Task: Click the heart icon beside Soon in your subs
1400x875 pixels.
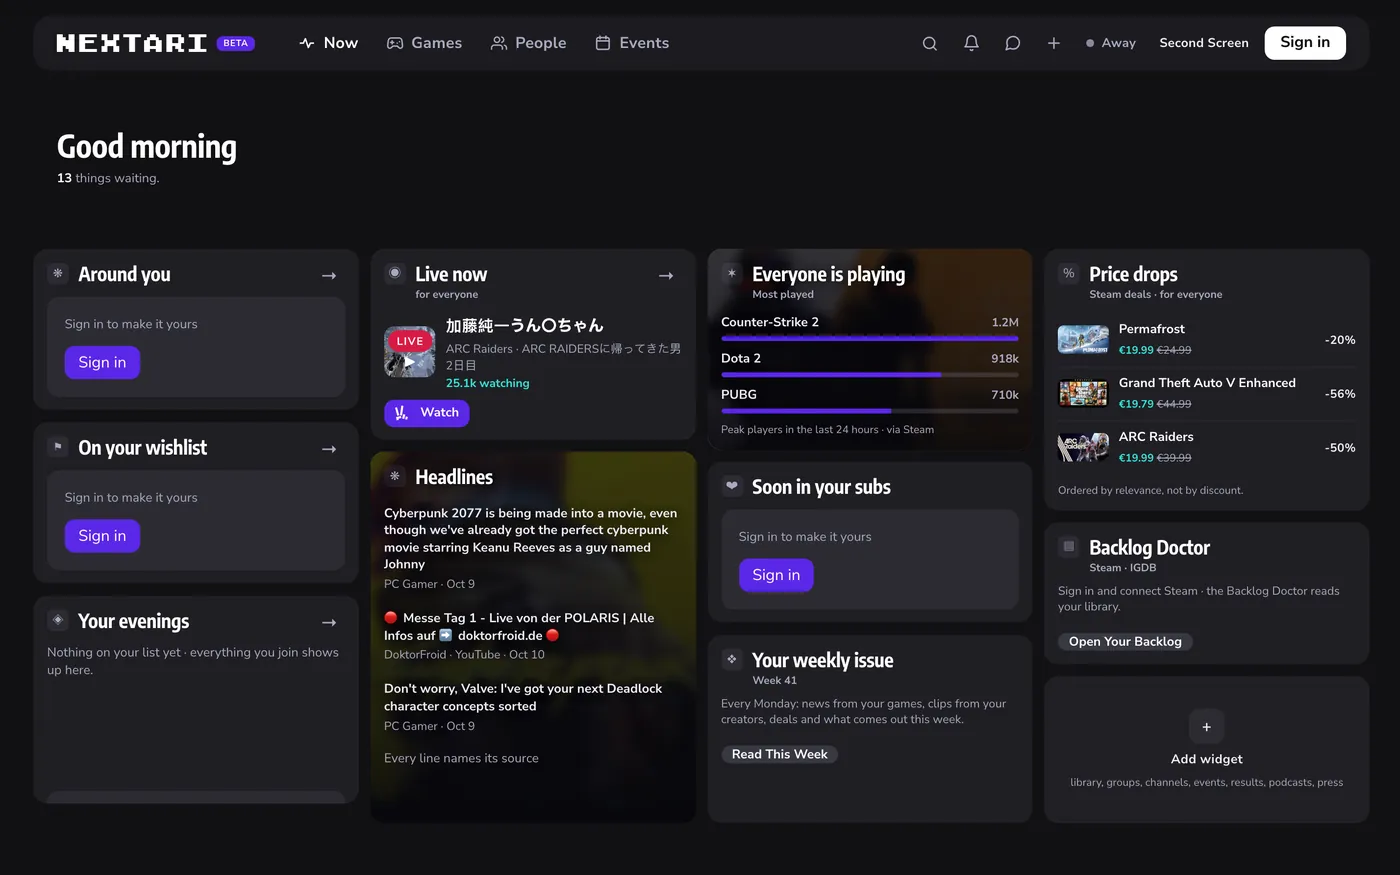Action: tap(732, 486)
